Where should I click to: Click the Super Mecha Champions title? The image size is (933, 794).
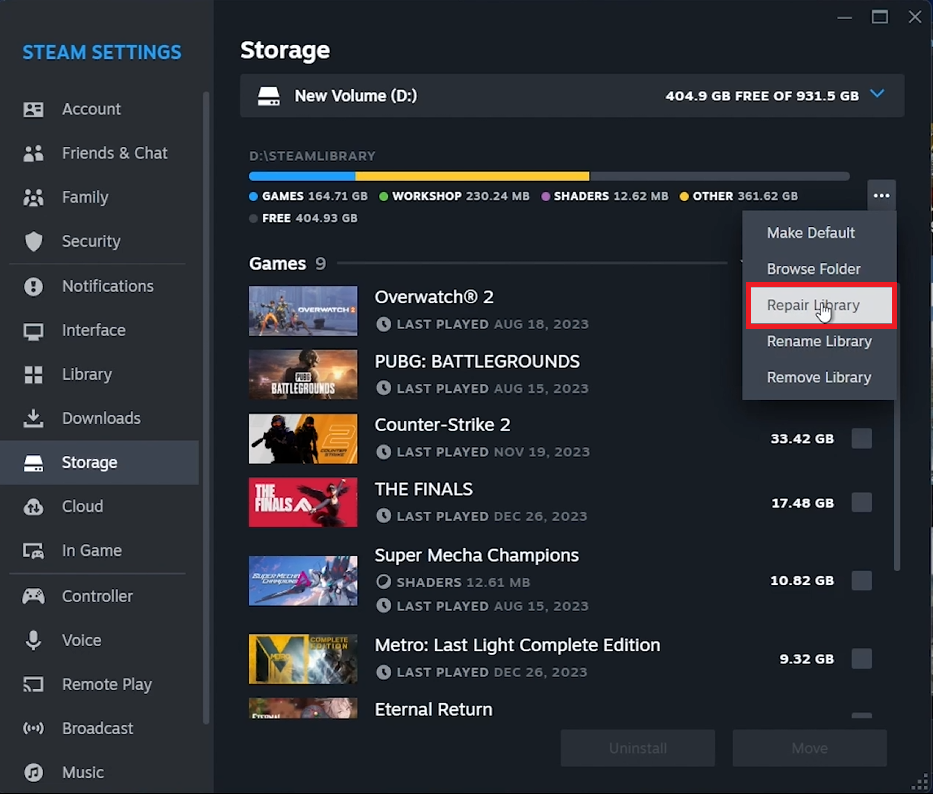(x=477, y=555)
